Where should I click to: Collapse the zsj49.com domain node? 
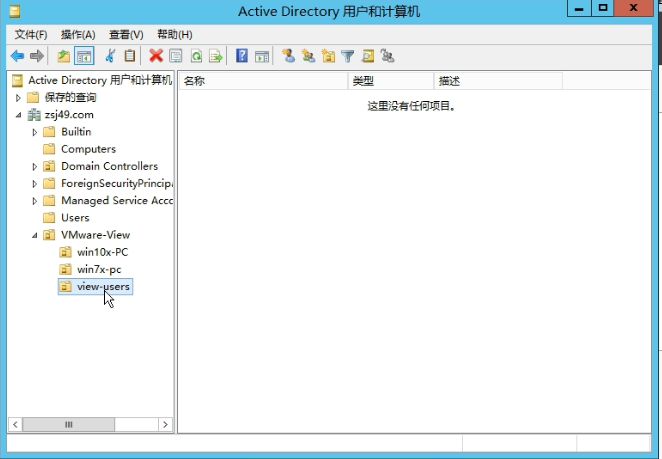pyautogui.click(x=18, y=115)
